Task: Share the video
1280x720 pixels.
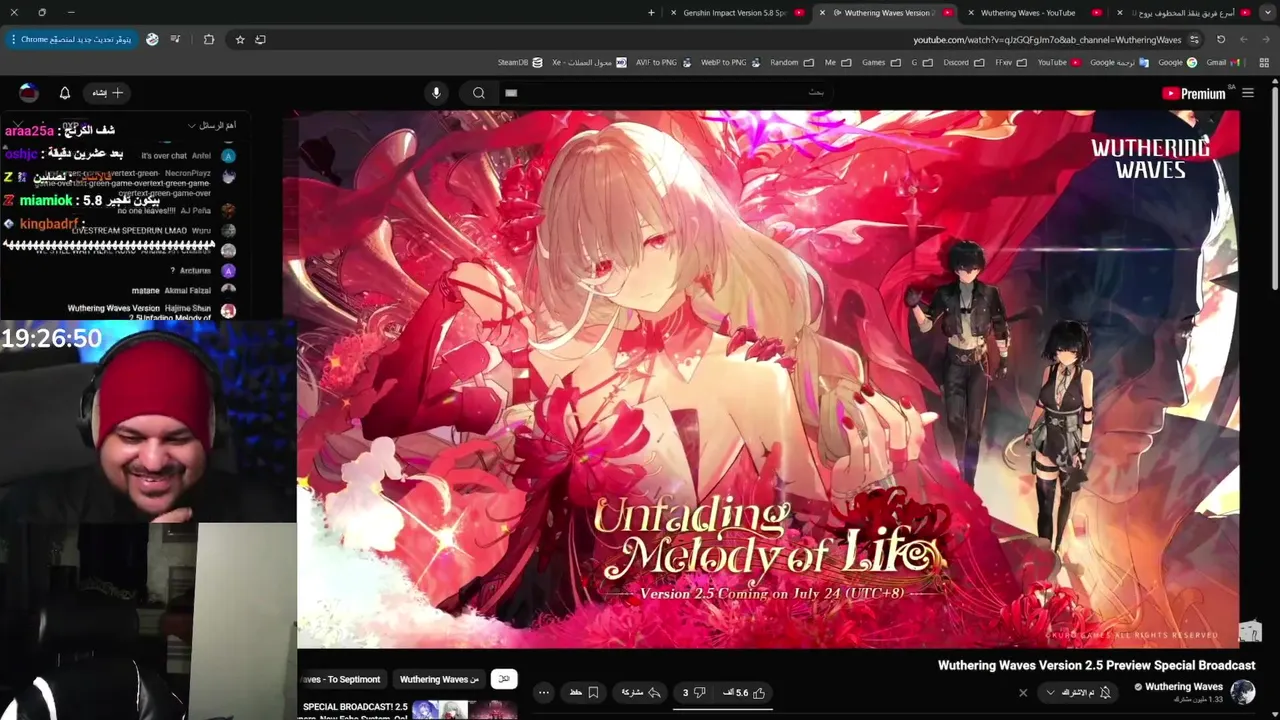Action: [x=641, y=692]
